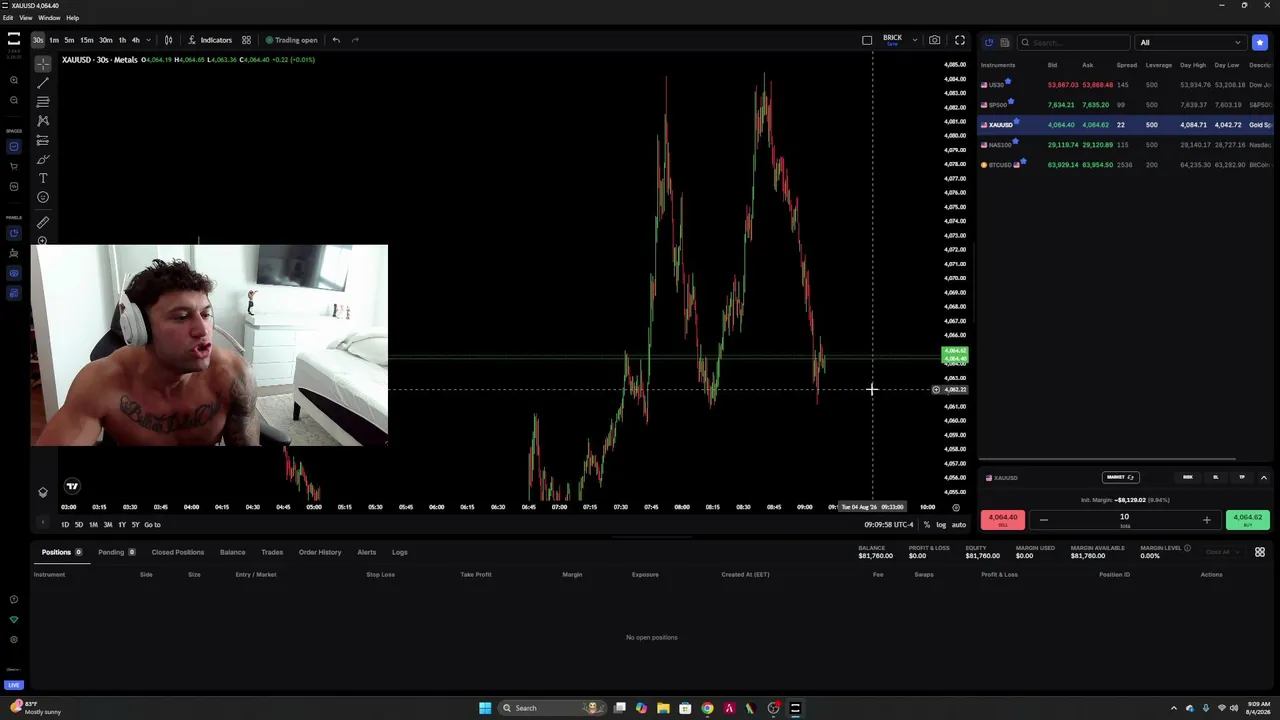Click the instruments Search field
The height and width of the screenshot is (720, 1280).
click(1074, 42)
